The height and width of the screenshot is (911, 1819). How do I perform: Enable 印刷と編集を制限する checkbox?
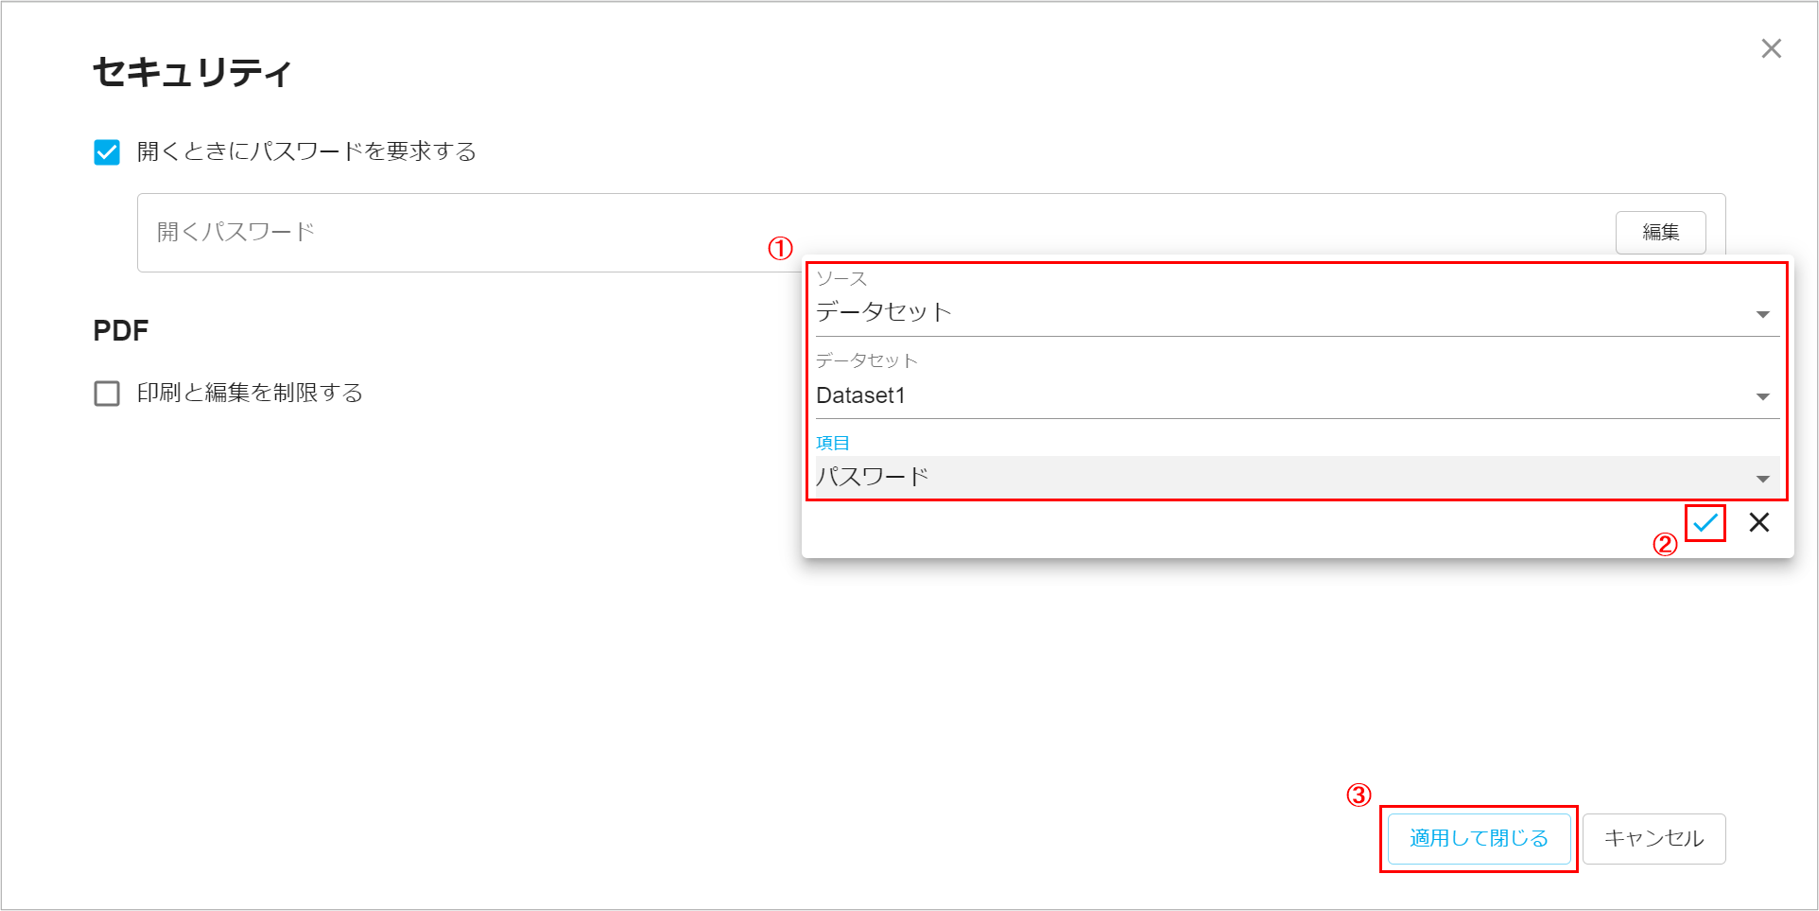[107, 392]
